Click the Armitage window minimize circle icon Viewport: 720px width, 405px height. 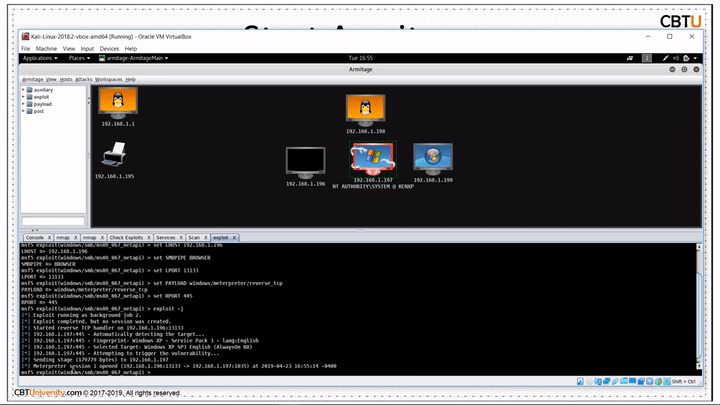click(672, 69)
